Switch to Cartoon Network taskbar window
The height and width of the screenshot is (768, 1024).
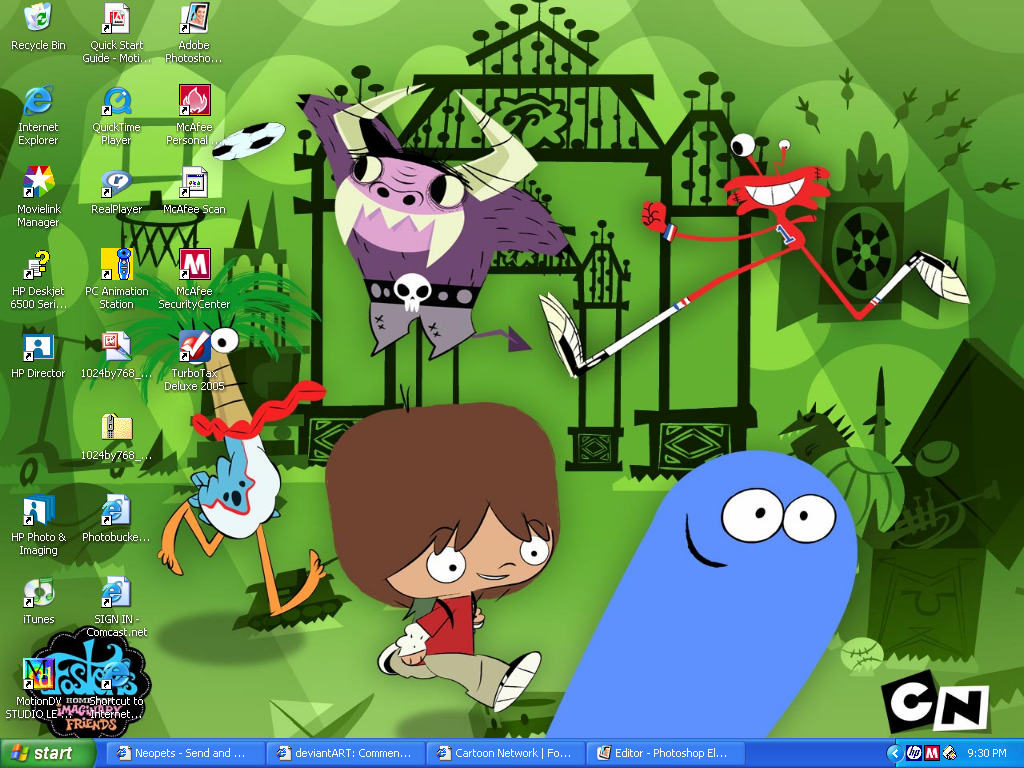[x=506, y=753]
